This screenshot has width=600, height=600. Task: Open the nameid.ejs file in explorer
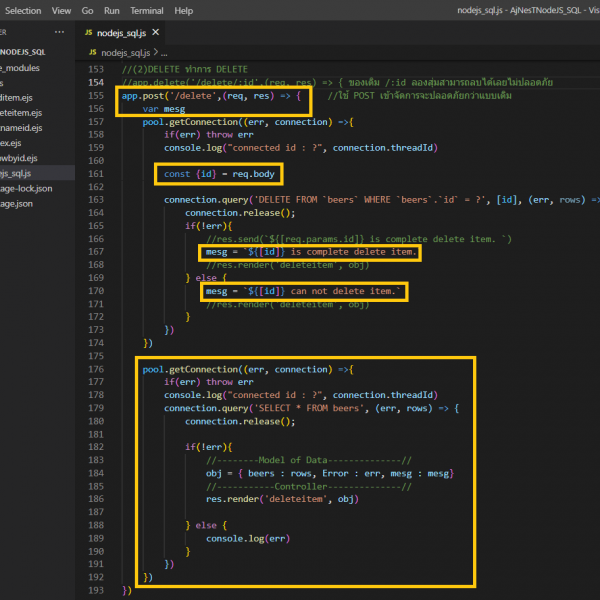point(22,128)
